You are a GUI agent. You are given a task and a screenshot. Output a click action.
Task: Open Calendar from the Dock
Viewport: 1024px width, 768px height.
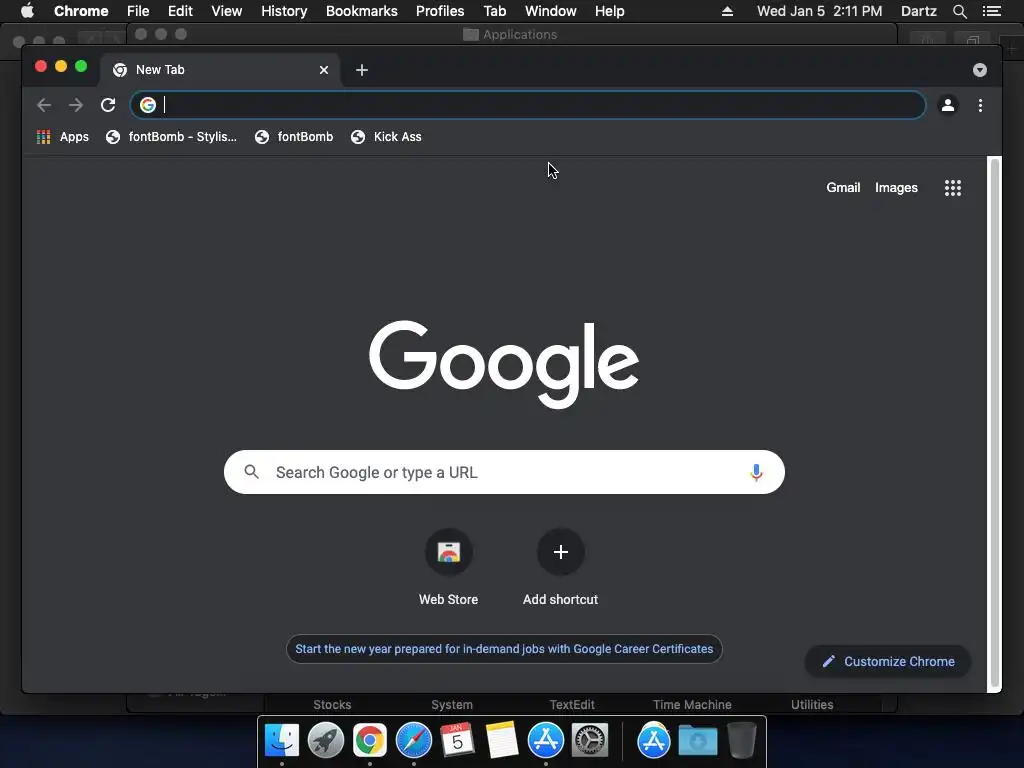457,740
